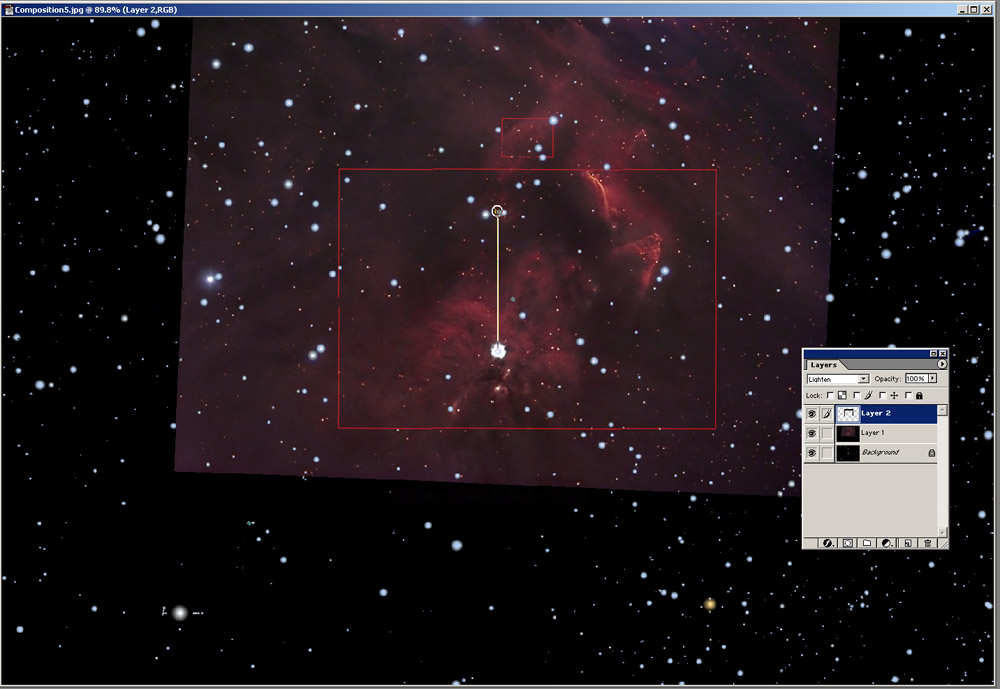The height and width of the screenshot is (689, 1000).
Task: Create new fill or adjustment layer
Action: [x=887, y=543]
